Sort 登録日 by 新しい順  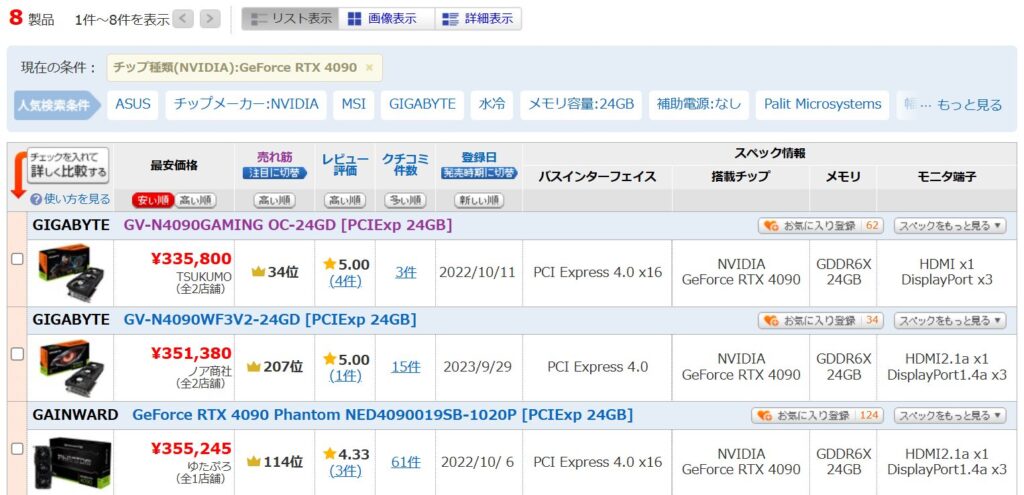coord(479,200)
